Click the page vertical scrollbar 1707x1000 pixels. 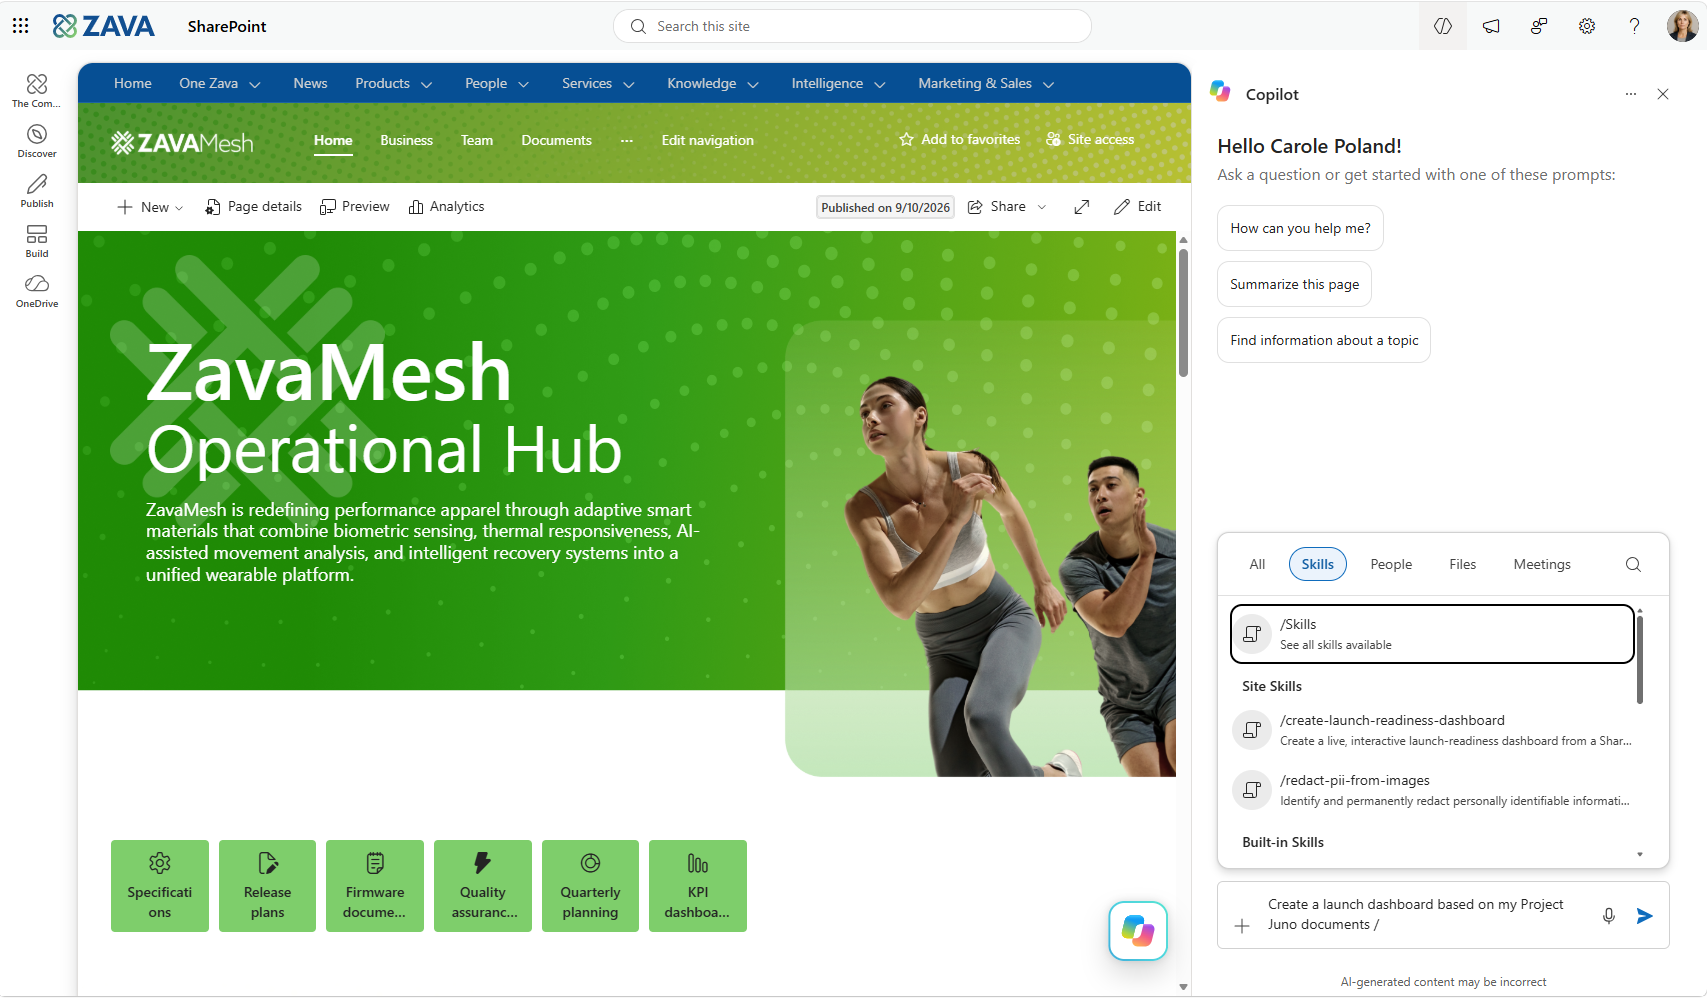1183,313
